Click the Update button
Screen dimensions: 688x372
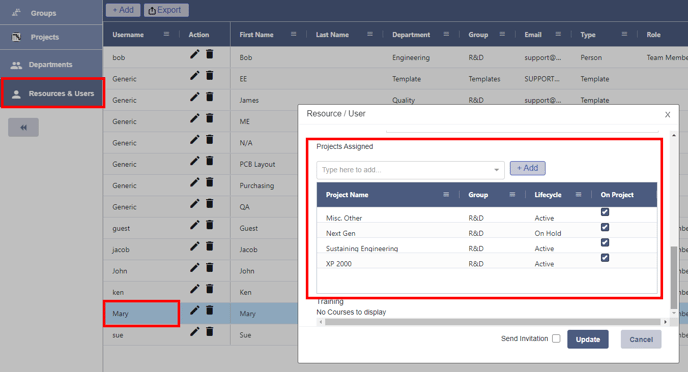pos(588,339)
